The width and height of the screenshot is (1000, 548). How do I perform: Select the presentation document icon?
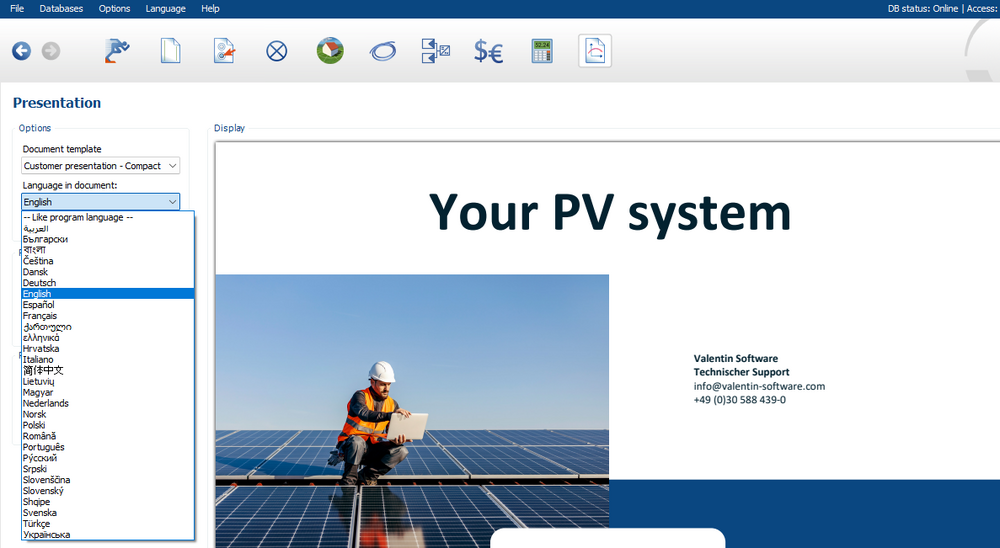click(x=595, y=51)
